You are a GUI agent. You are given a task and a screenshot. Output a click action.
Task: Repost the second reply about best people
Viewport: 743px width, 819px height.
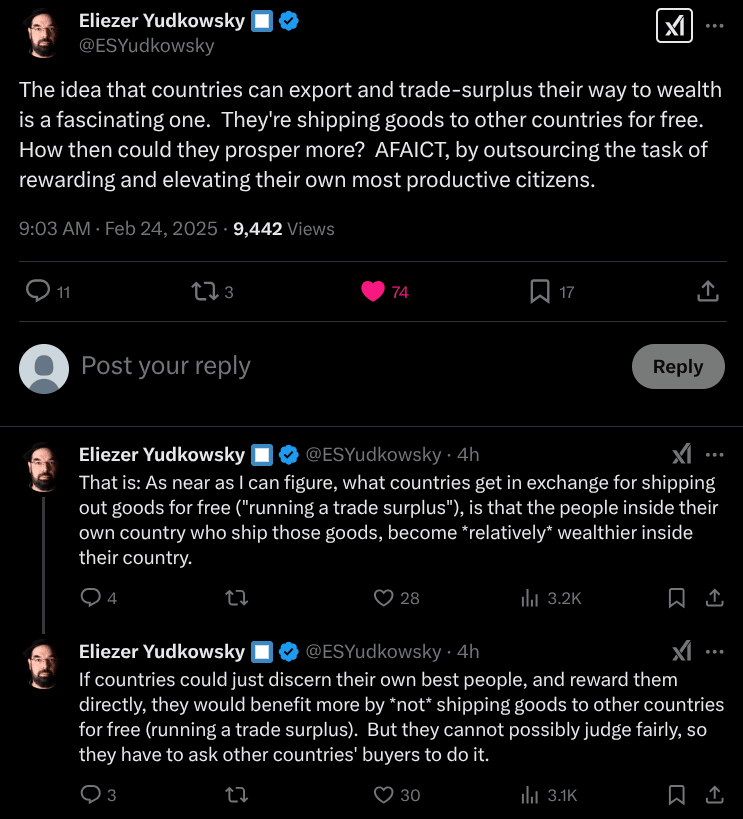click(x=237, y=795)
